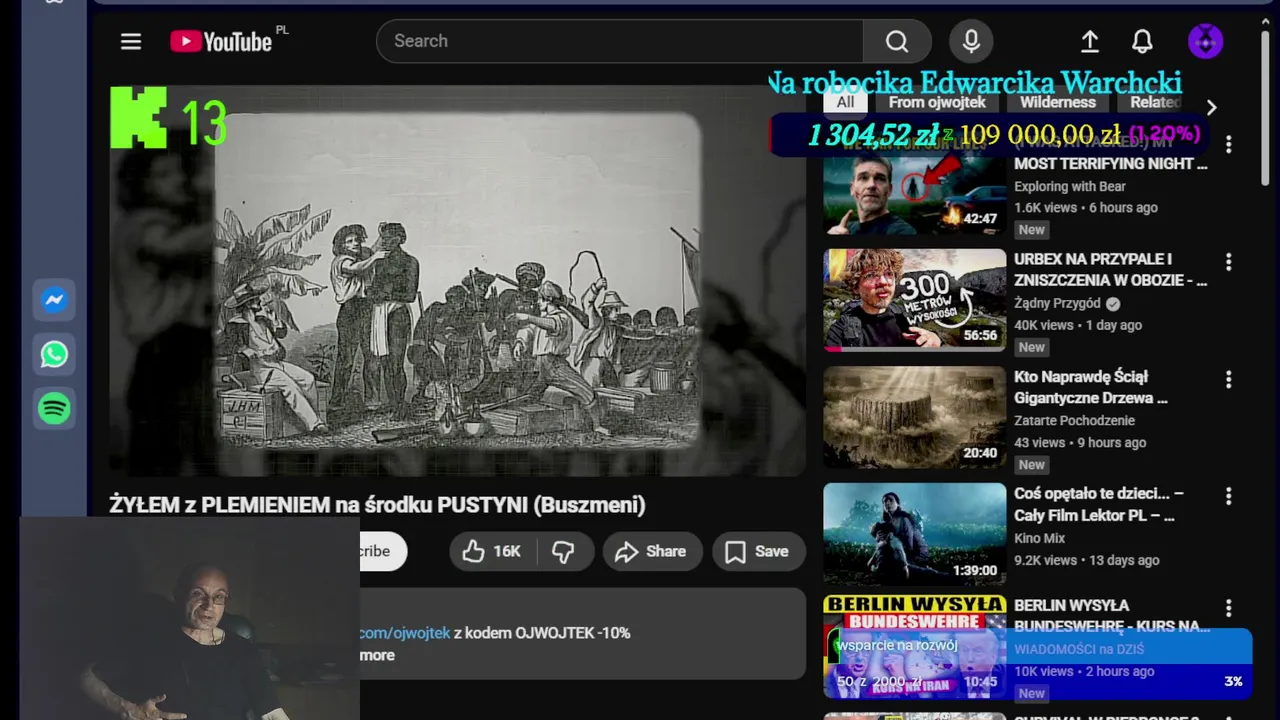Open the notifications bell
Viewport: 1280px width, 720px height.
1142,41
